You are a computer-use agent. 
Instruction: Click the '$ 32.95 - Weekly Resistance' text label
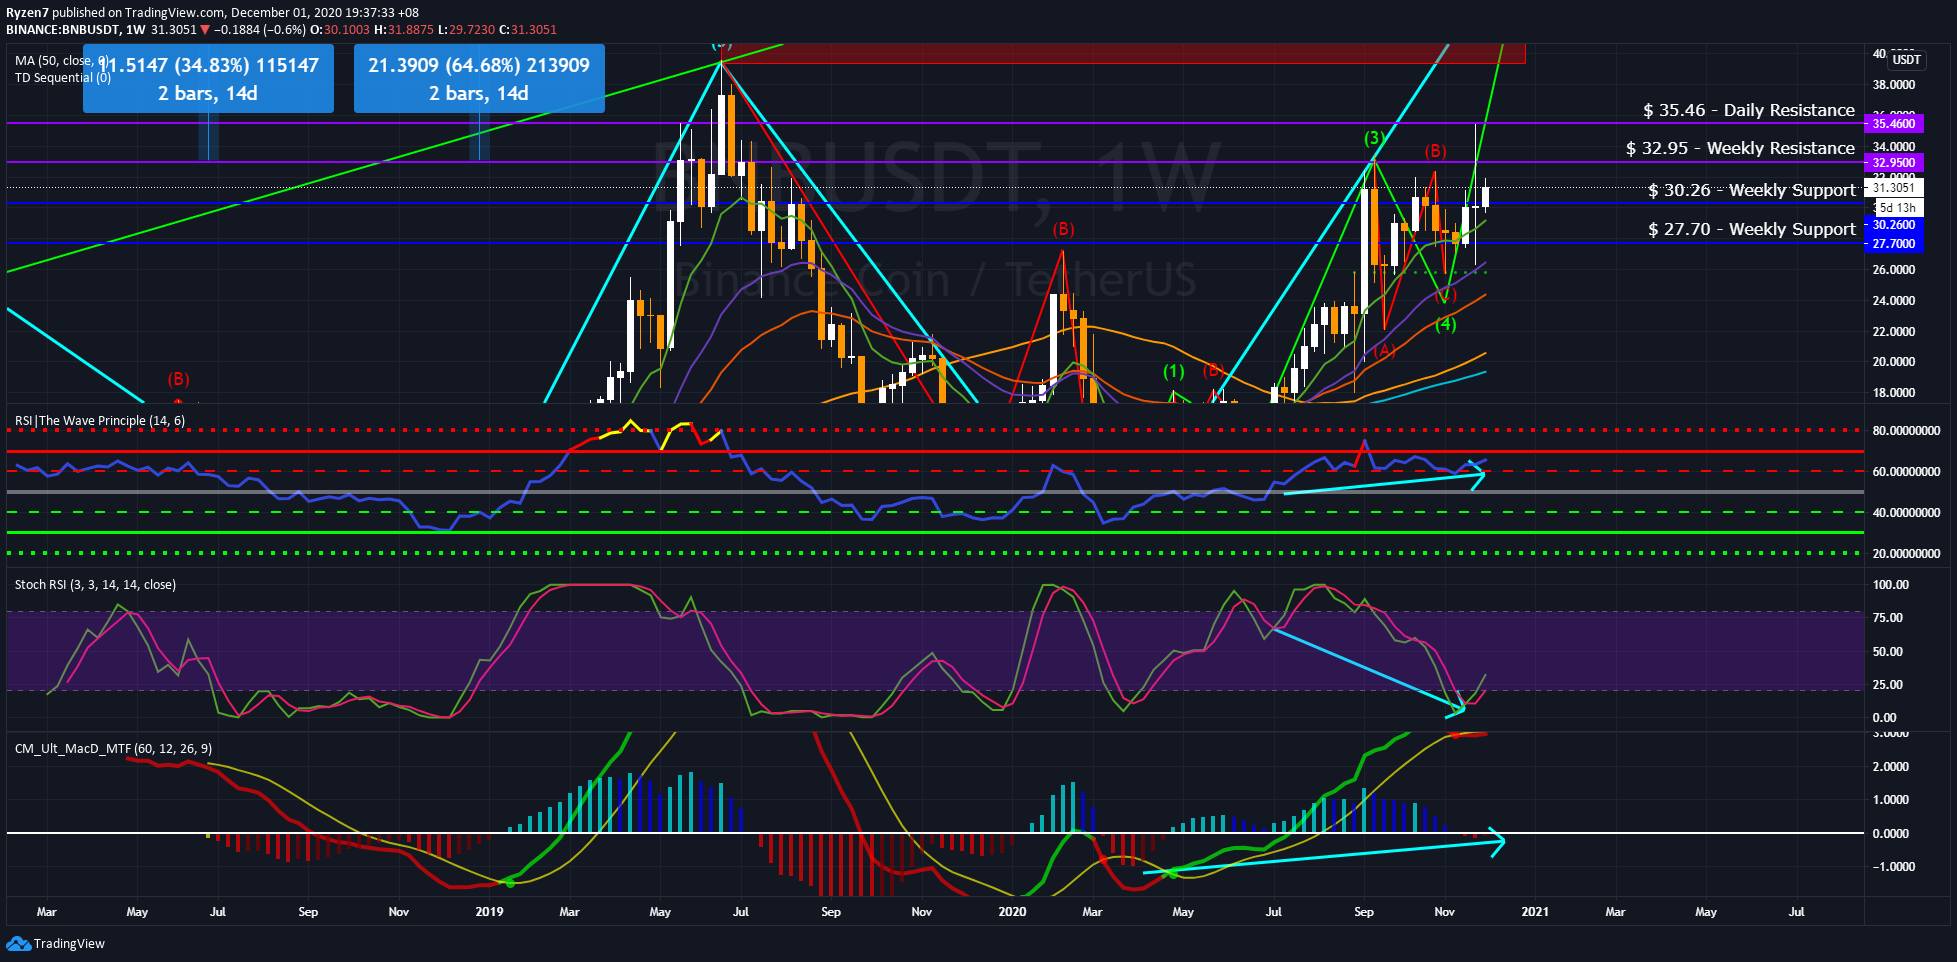tap(1740, 148)
